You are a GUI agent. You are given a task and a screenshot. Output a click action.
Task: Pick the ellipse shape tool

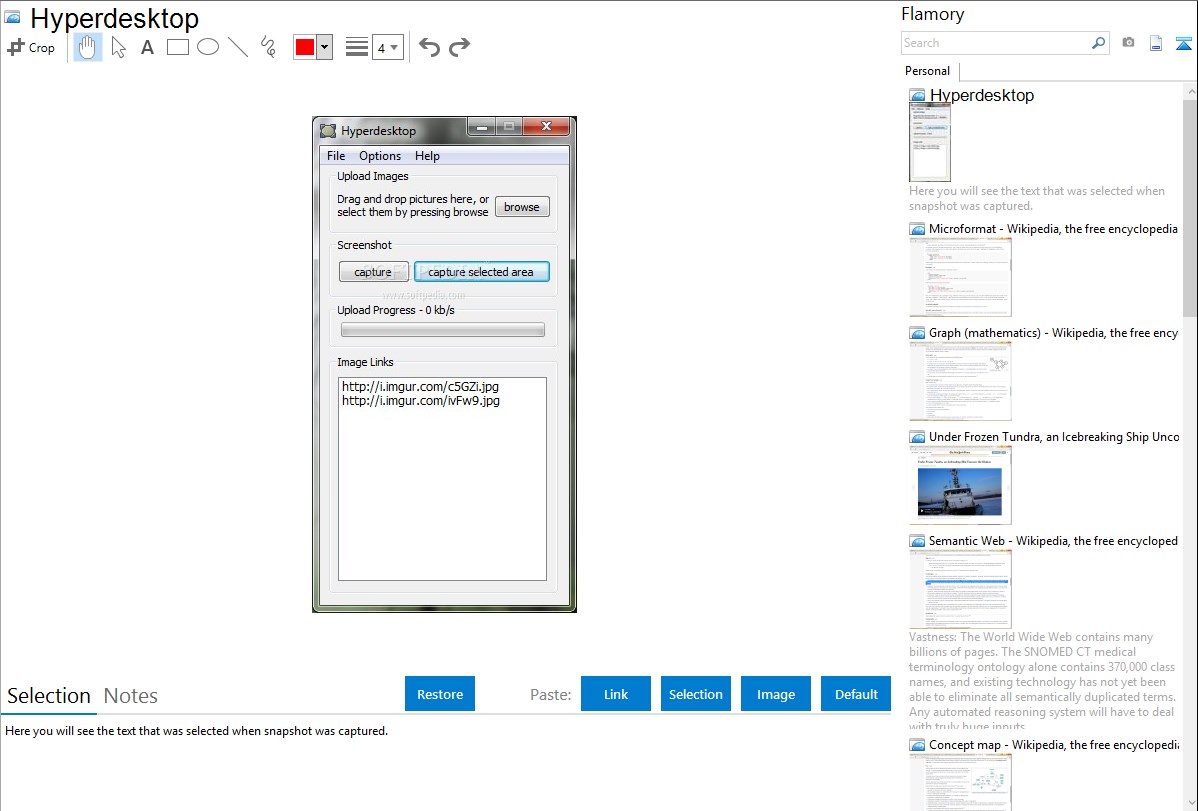(208, 47)
